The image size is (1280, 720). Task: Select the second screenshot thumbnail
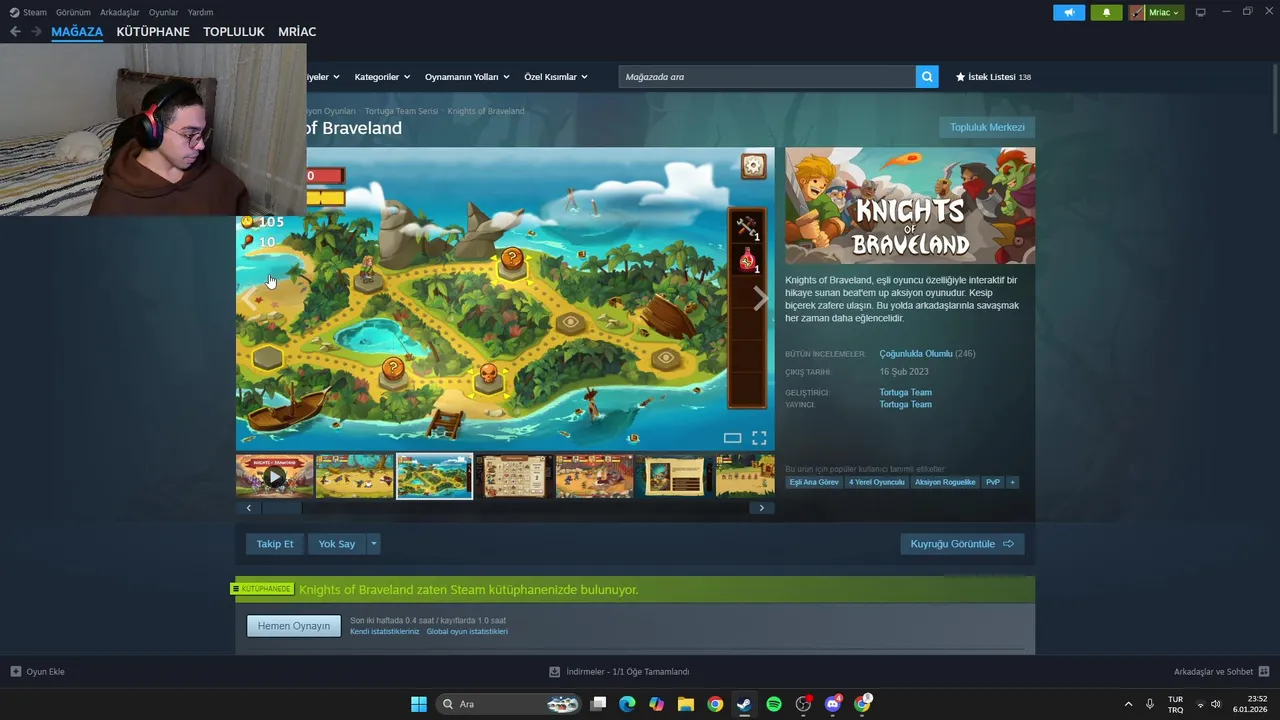354,476
